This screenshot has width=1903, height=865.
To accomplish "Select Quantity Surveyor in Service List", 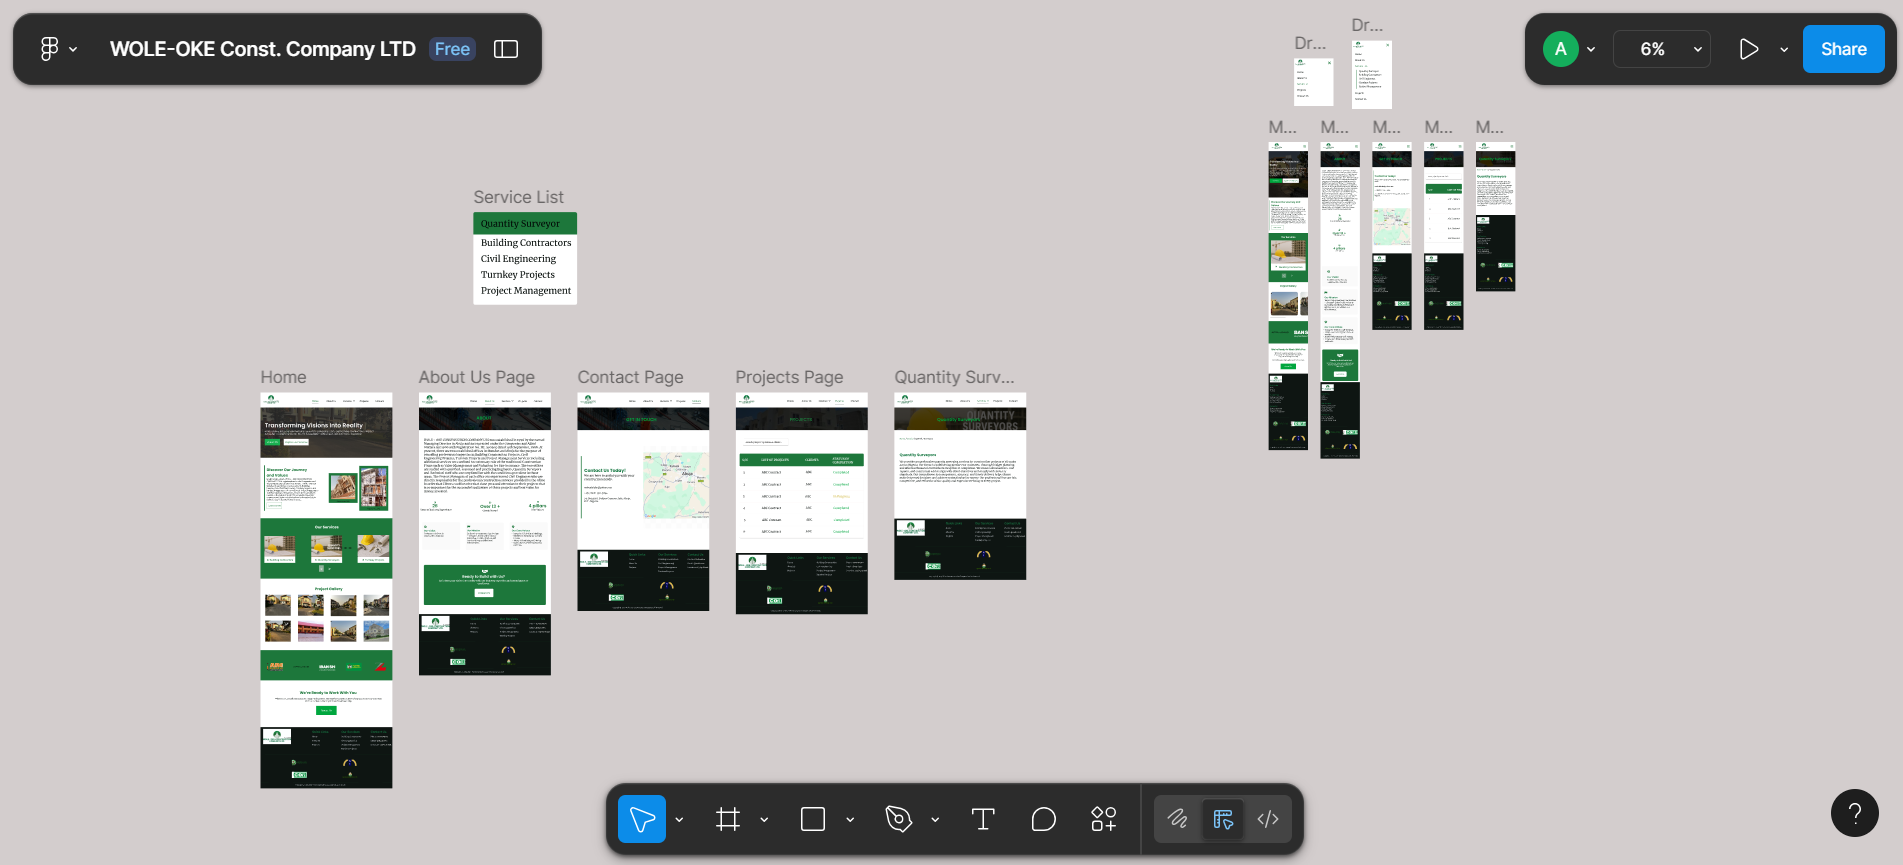I will 524,224.
